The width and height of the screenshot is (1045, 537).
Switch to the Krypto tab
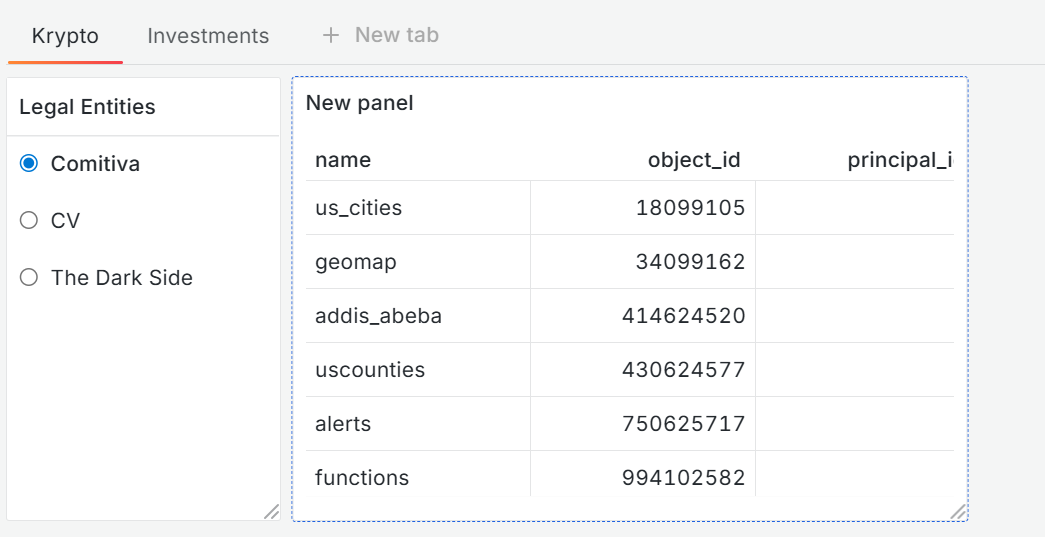coord(65,35)
